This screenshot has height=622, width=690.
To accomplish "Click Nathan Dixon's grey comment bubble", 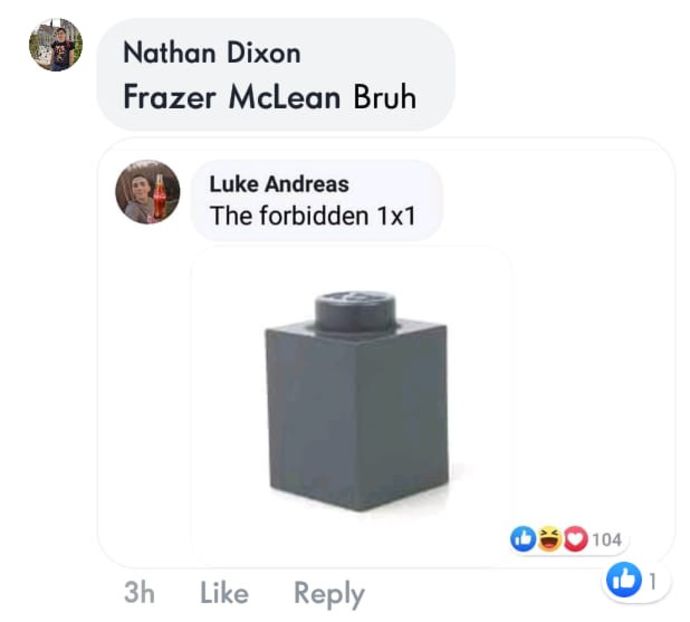I will tap(275, 74).
